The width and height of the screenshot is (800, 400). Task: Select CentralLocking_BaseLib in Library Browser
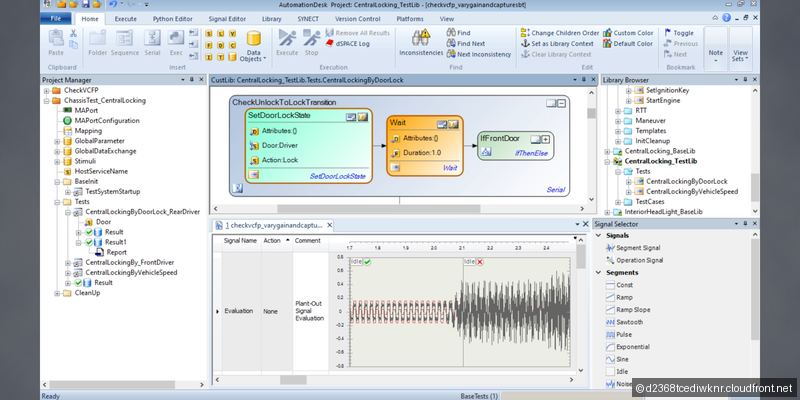click(x=660, y=152)
